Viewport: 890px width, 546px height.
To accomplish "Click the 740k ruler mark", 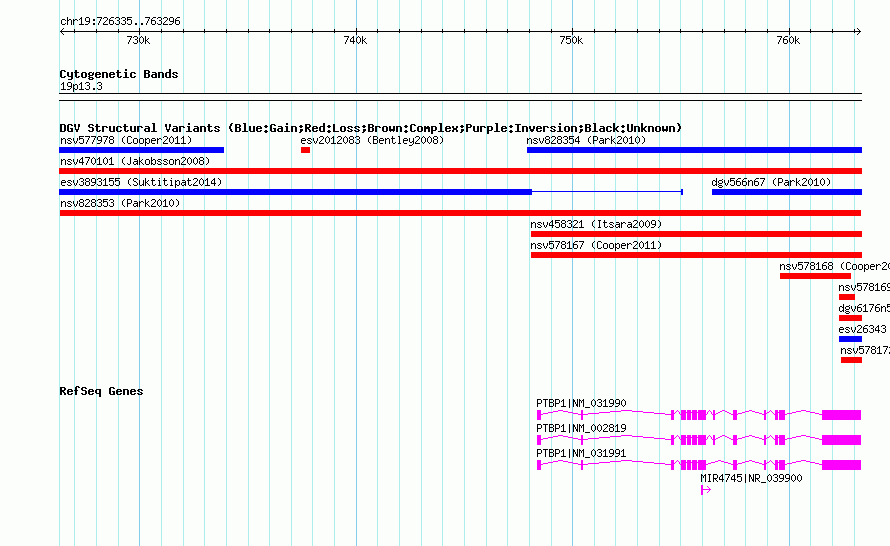I will click(355, 40).
